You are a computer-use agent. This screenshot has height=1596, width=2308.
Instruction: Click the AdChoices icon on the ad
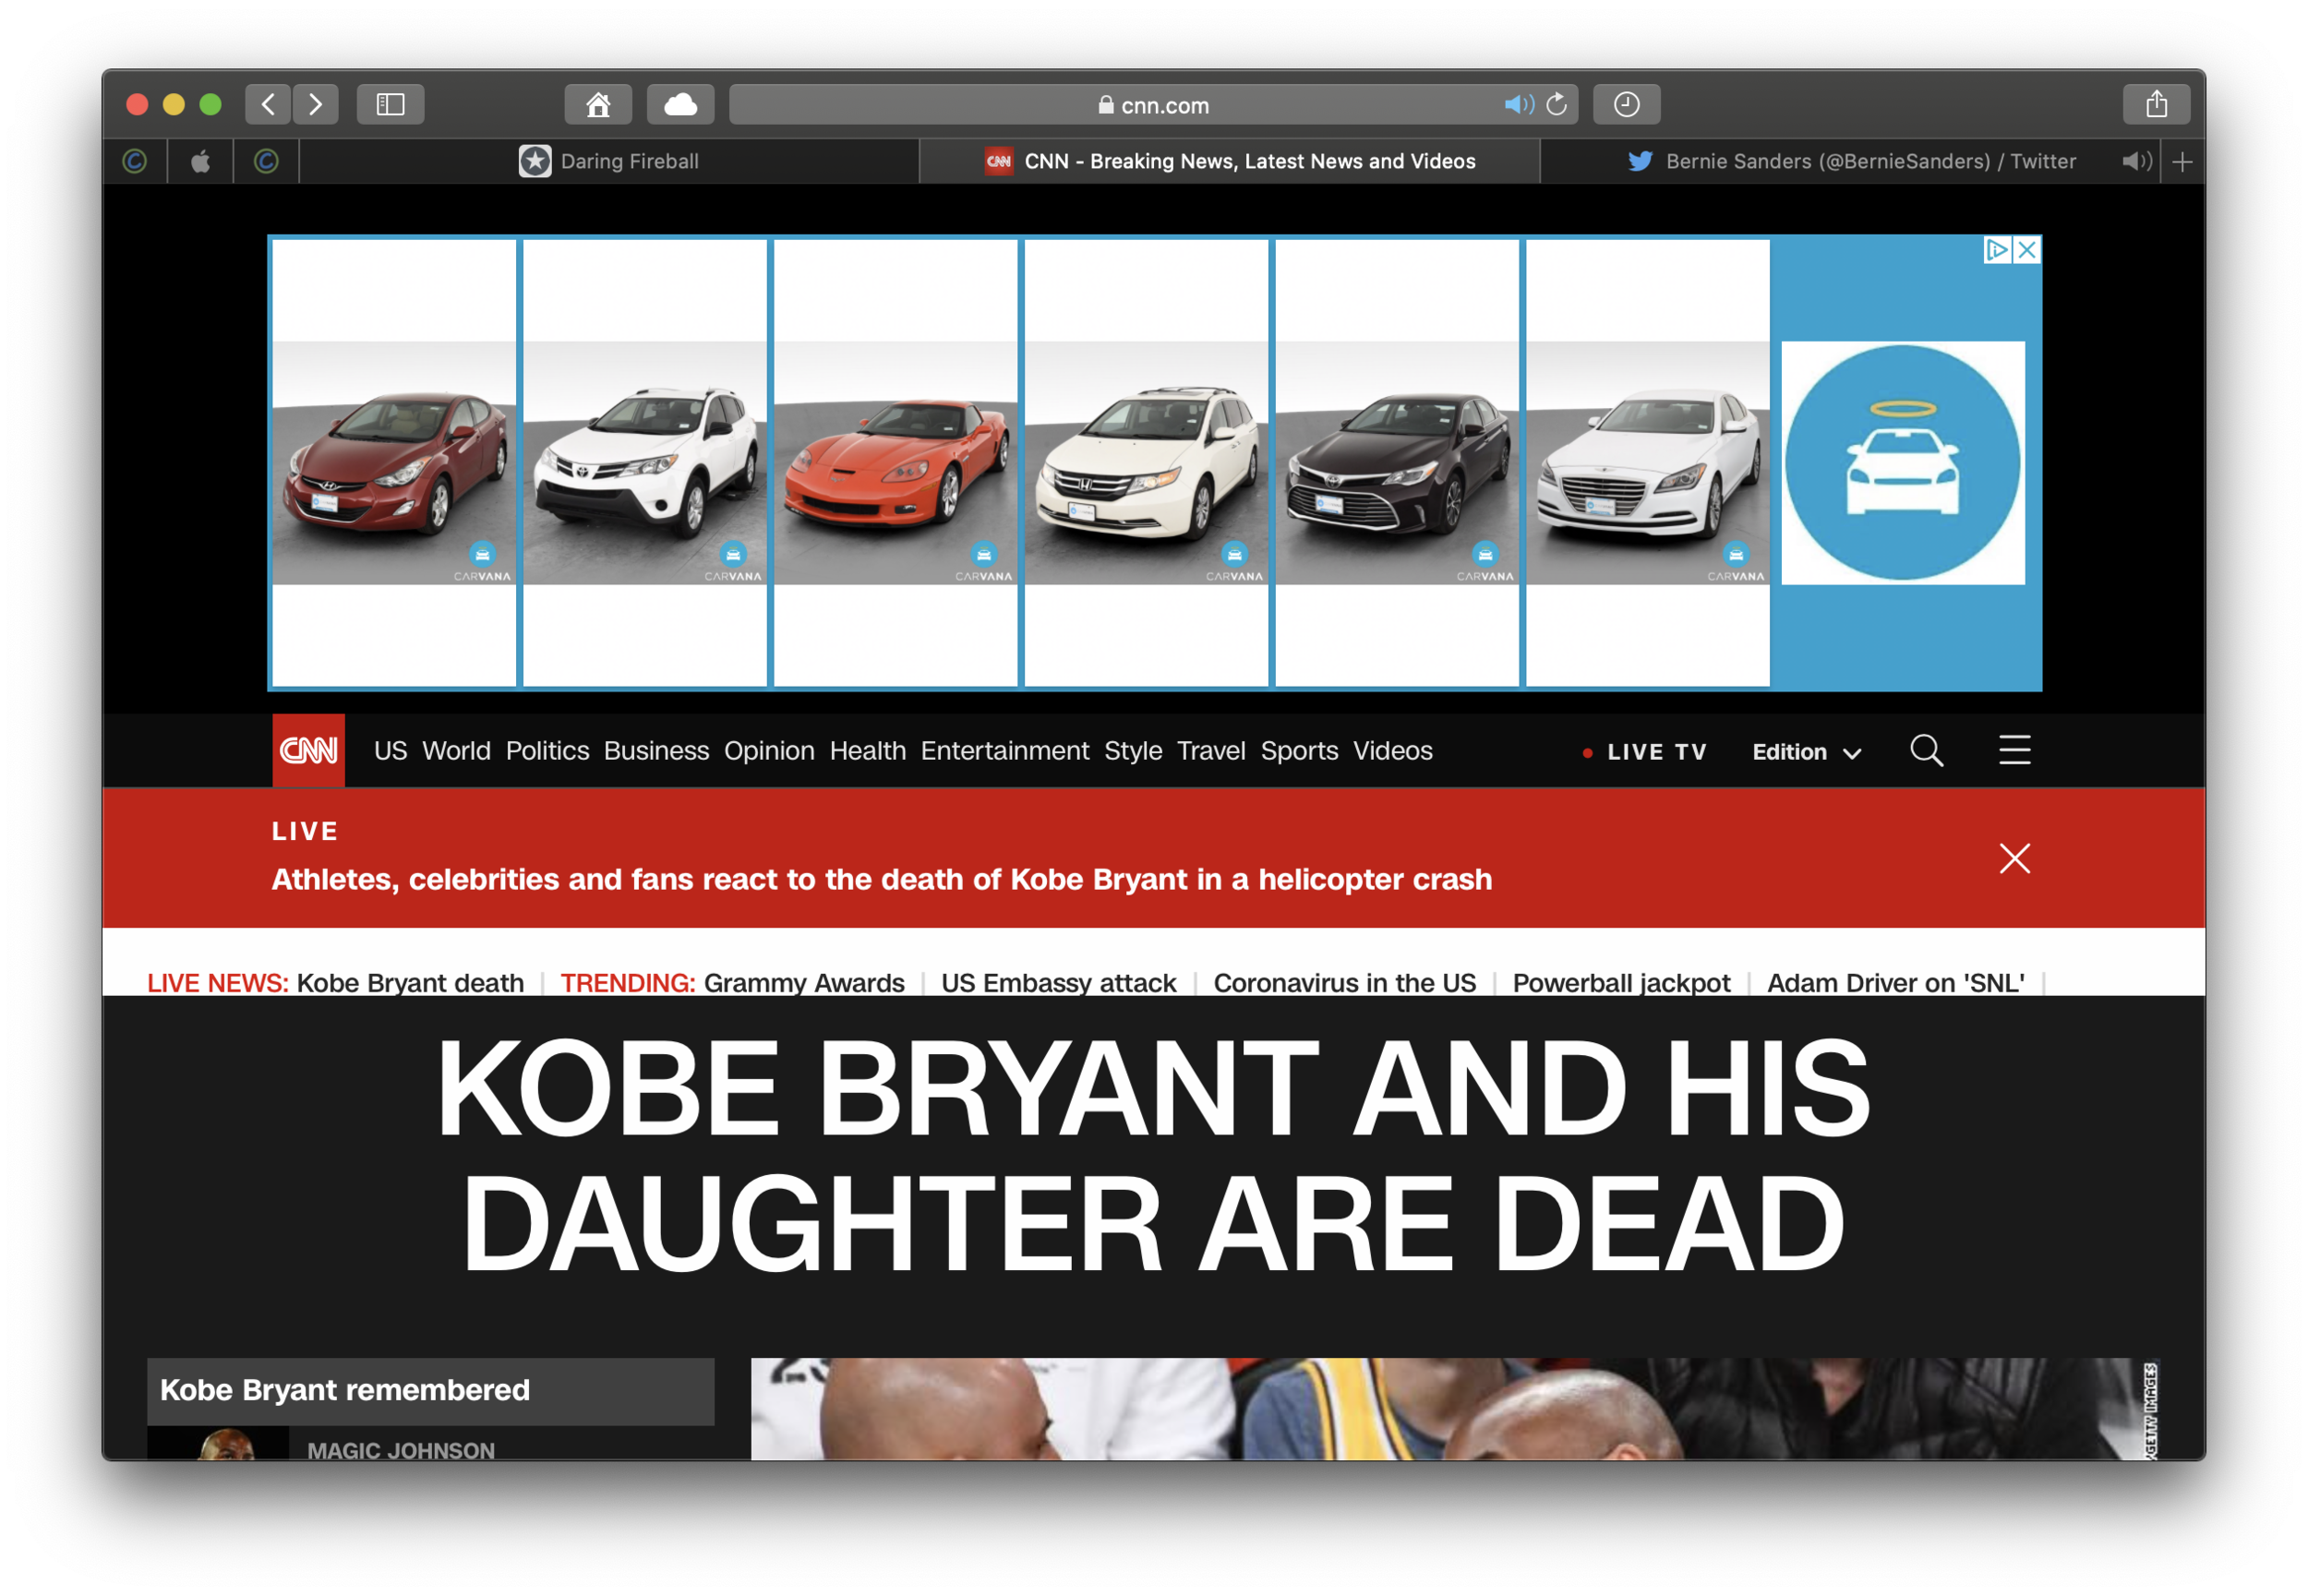pyautogui.click(x=1997, y=250)
